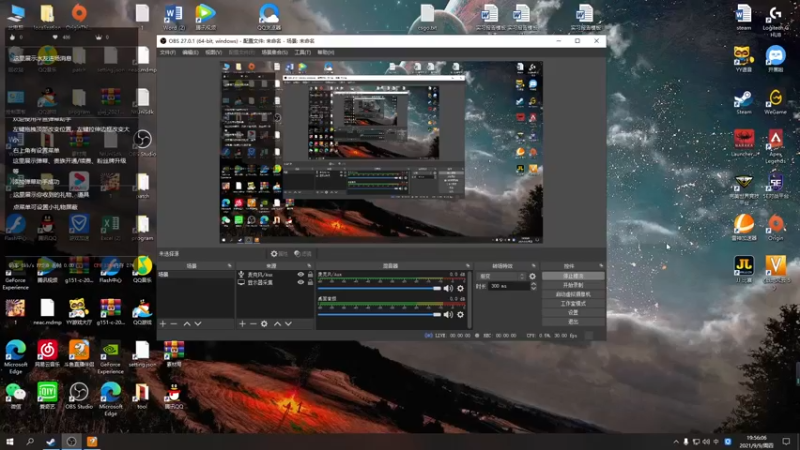Click 启动虚拟摄像机 virtual camera button

click(x=573, y=294)
